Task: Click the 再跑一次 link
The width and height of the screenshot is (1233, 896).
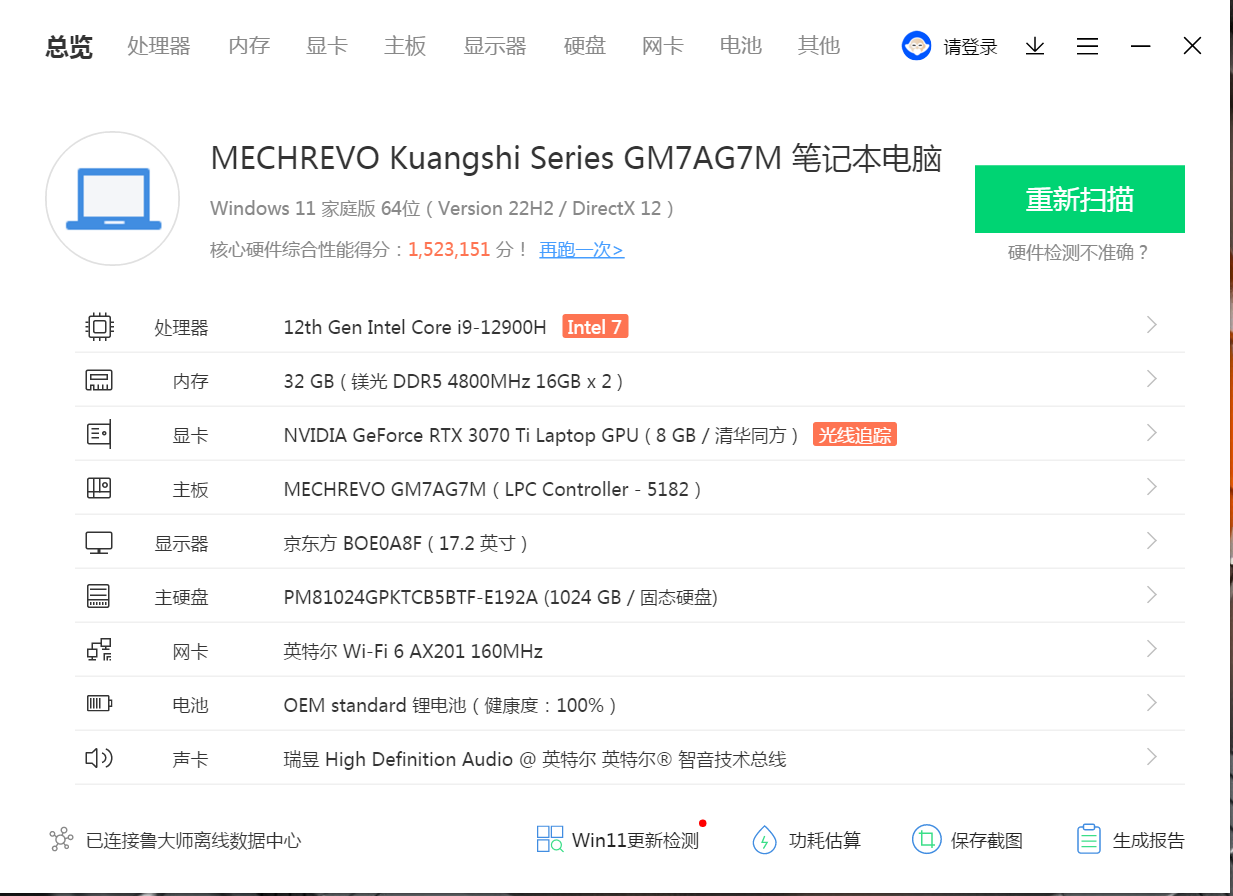Action: 582,250
